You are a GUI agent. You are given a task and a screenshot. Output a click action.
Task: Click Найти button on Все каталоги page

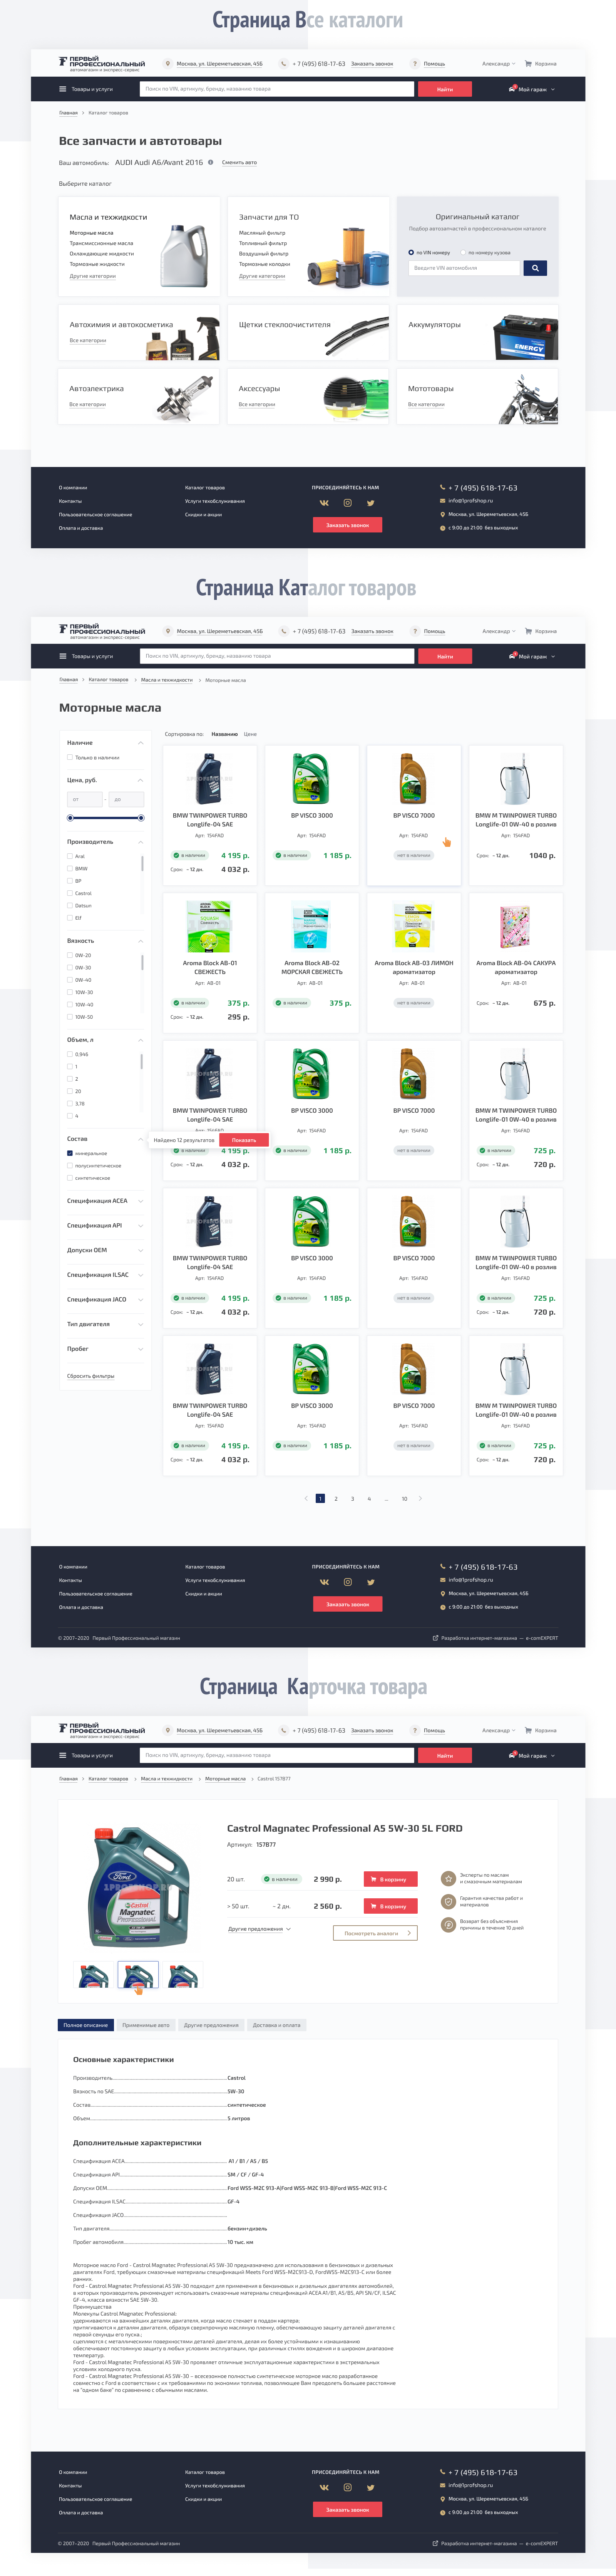445,89
